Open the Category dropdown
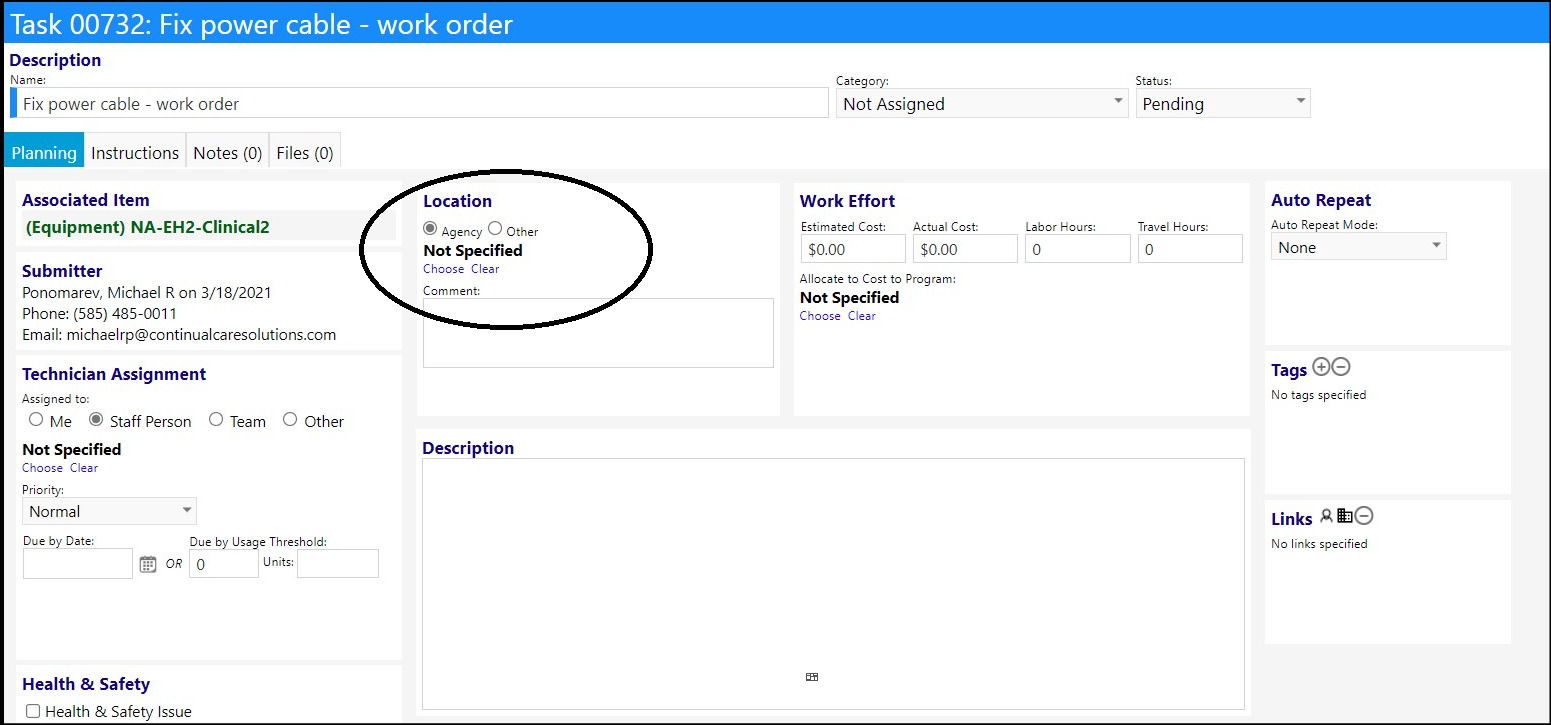Image resolution: width=1551 pixels, height=725 pixels. point(982,103)
